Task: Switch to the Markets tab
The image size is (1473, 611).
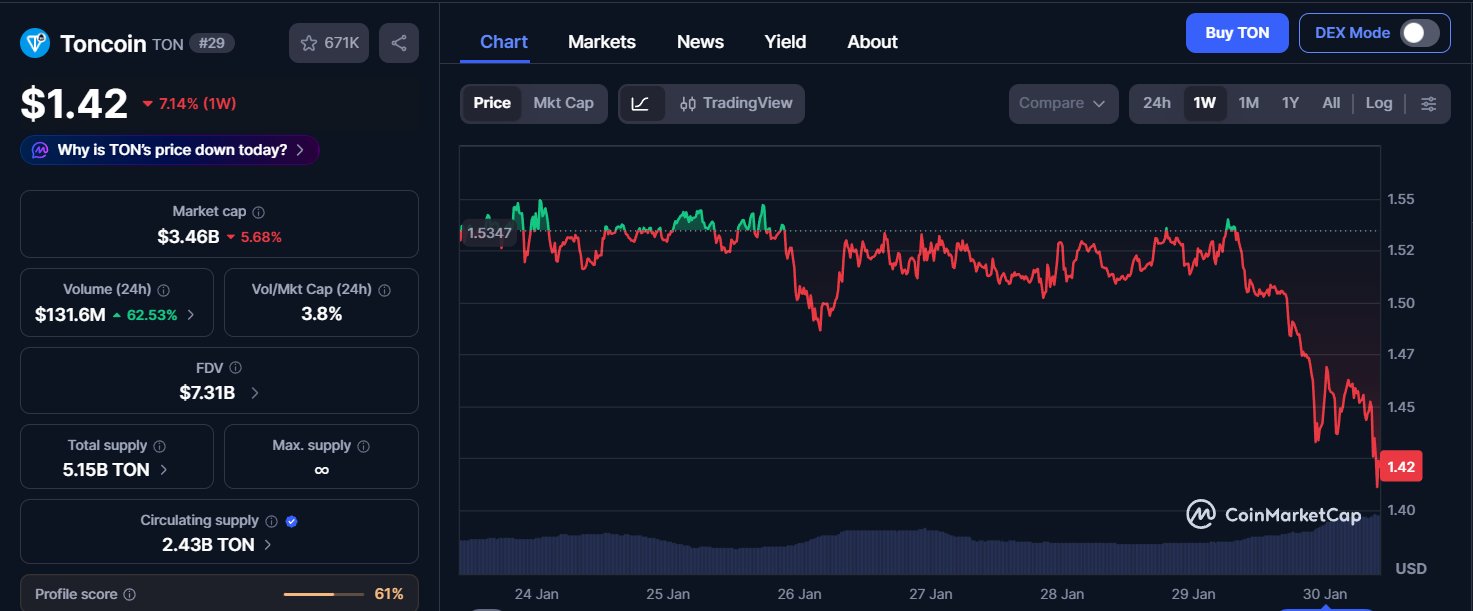Action: [601, 42]
